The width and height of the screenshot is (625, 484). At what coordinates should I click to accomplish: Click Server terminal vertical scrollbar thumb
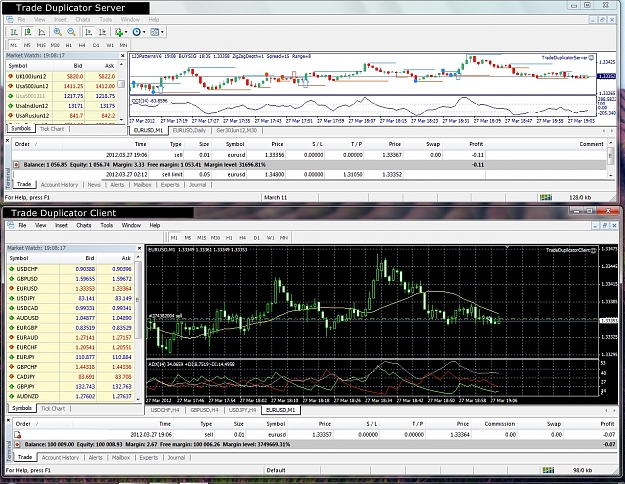(610, 155)
